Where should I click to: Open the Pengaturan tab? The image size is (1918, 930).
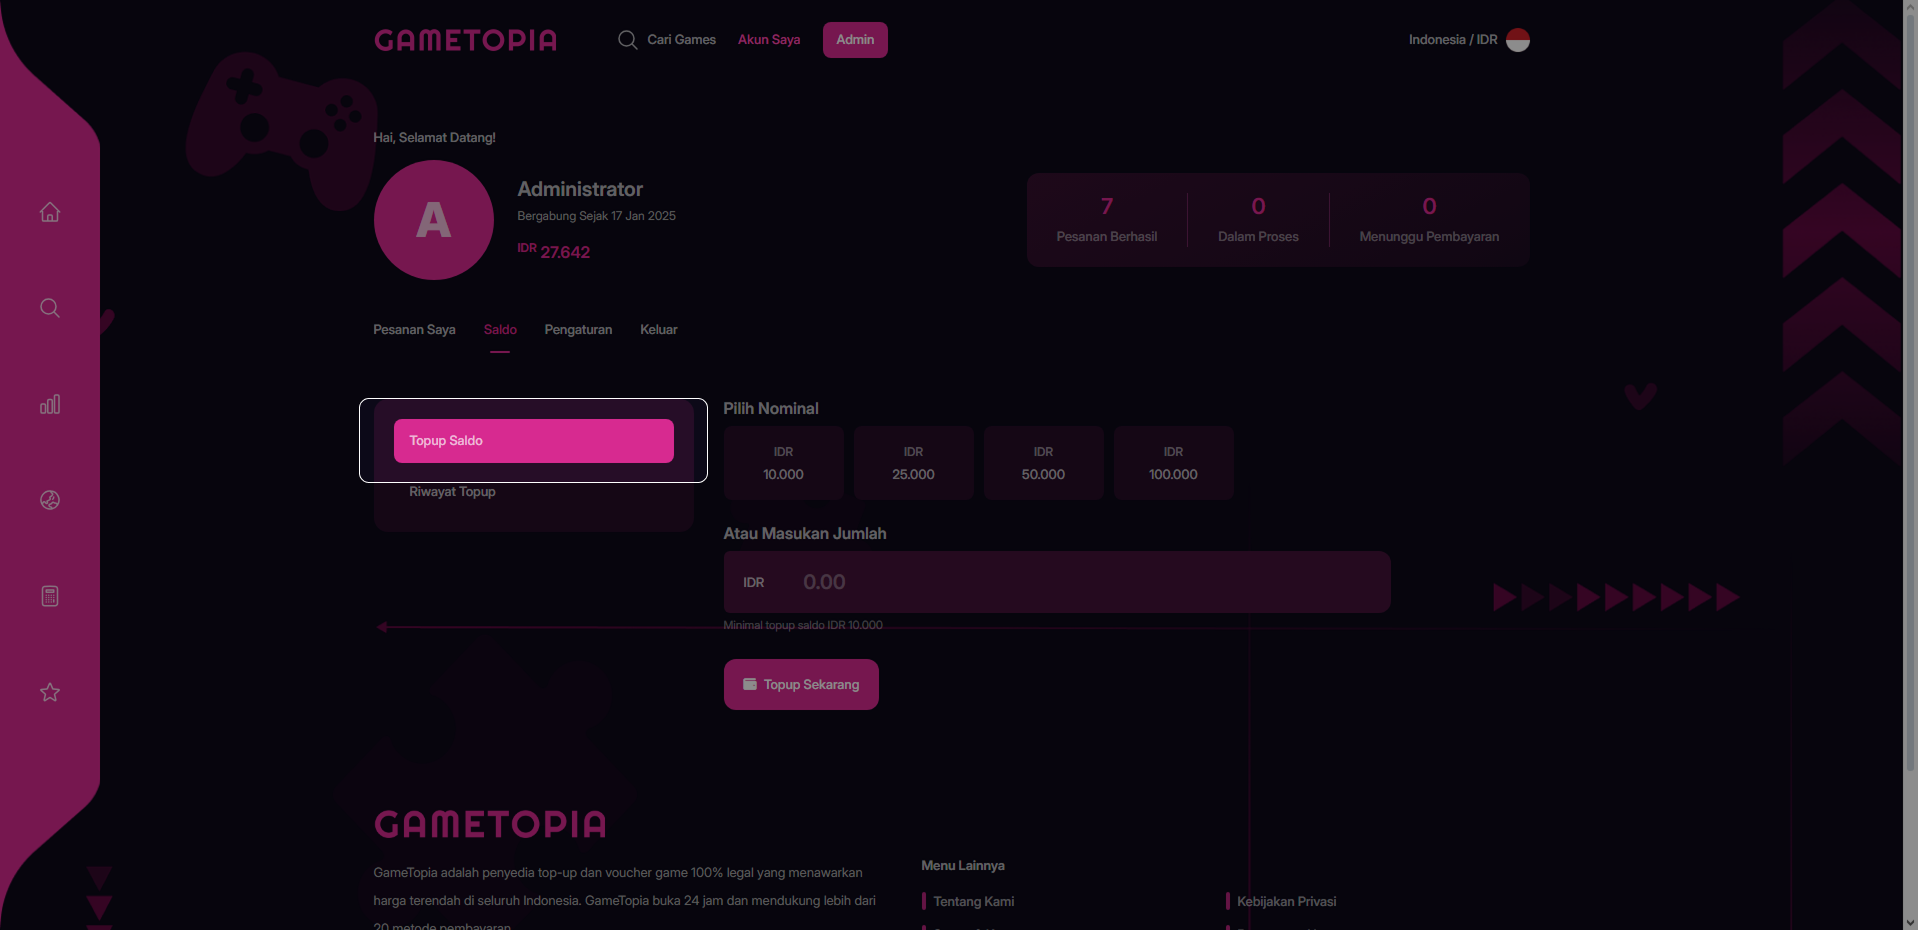pyautogui.click(x=578, y=330)
